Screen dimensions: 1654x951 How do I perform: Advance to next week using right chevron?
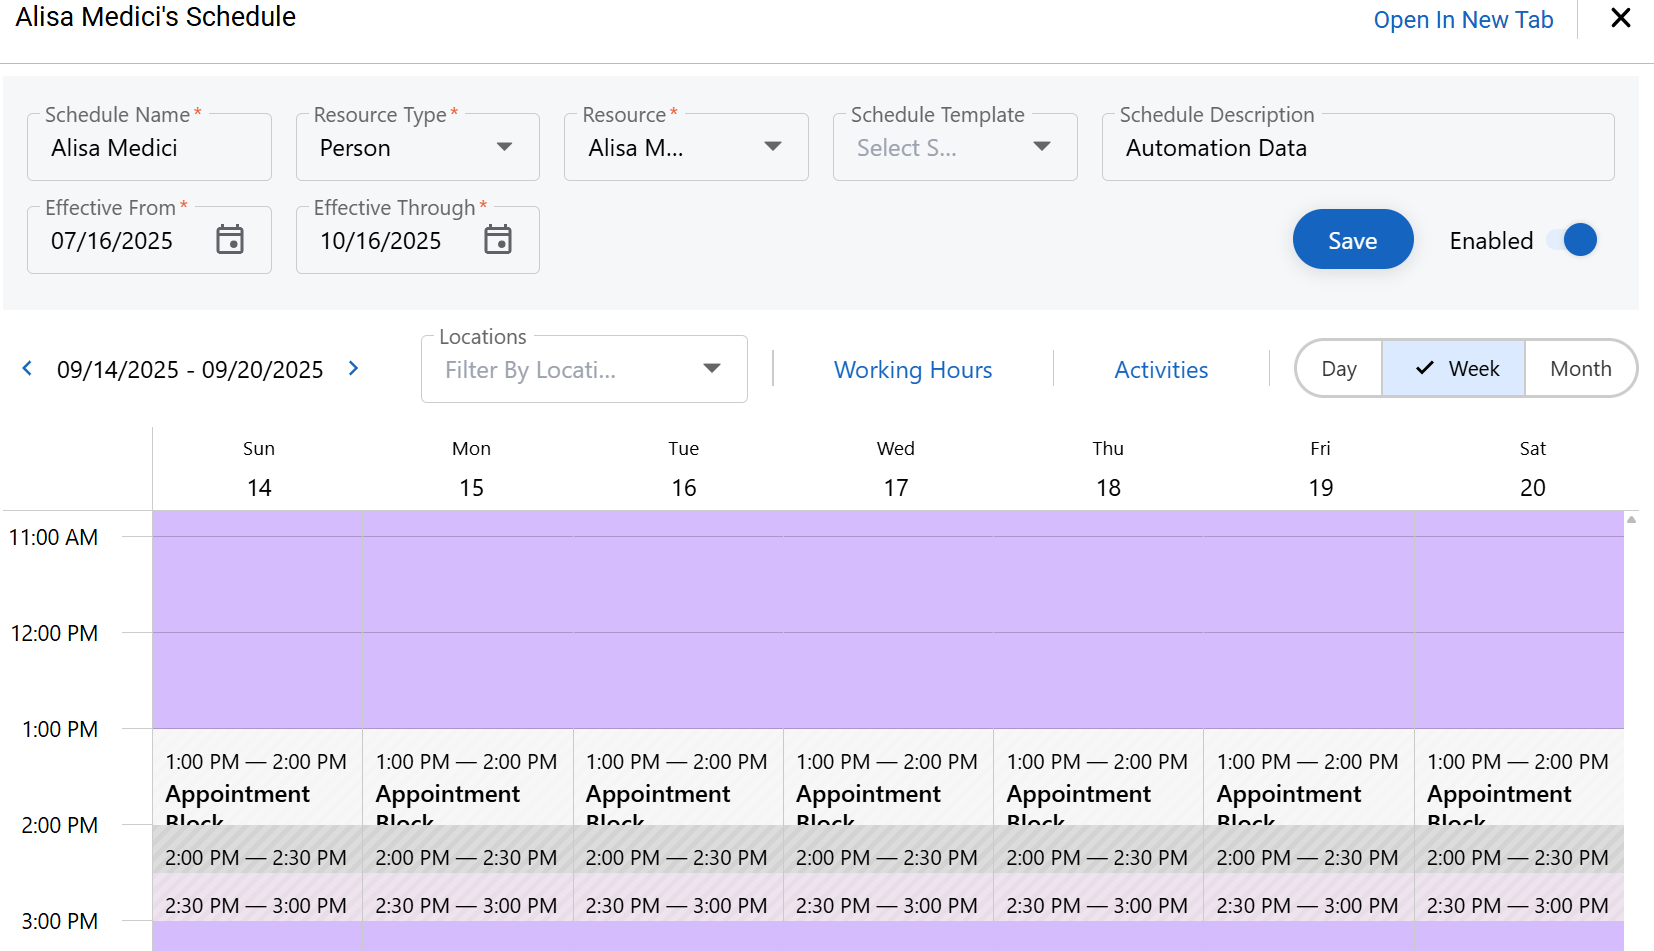pyautogui.click(x=353, y=369)
